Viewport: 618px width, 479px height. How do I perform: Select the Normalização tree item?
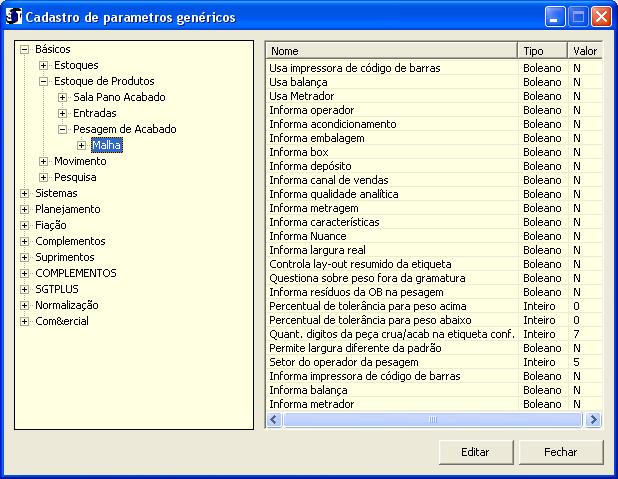67,305
